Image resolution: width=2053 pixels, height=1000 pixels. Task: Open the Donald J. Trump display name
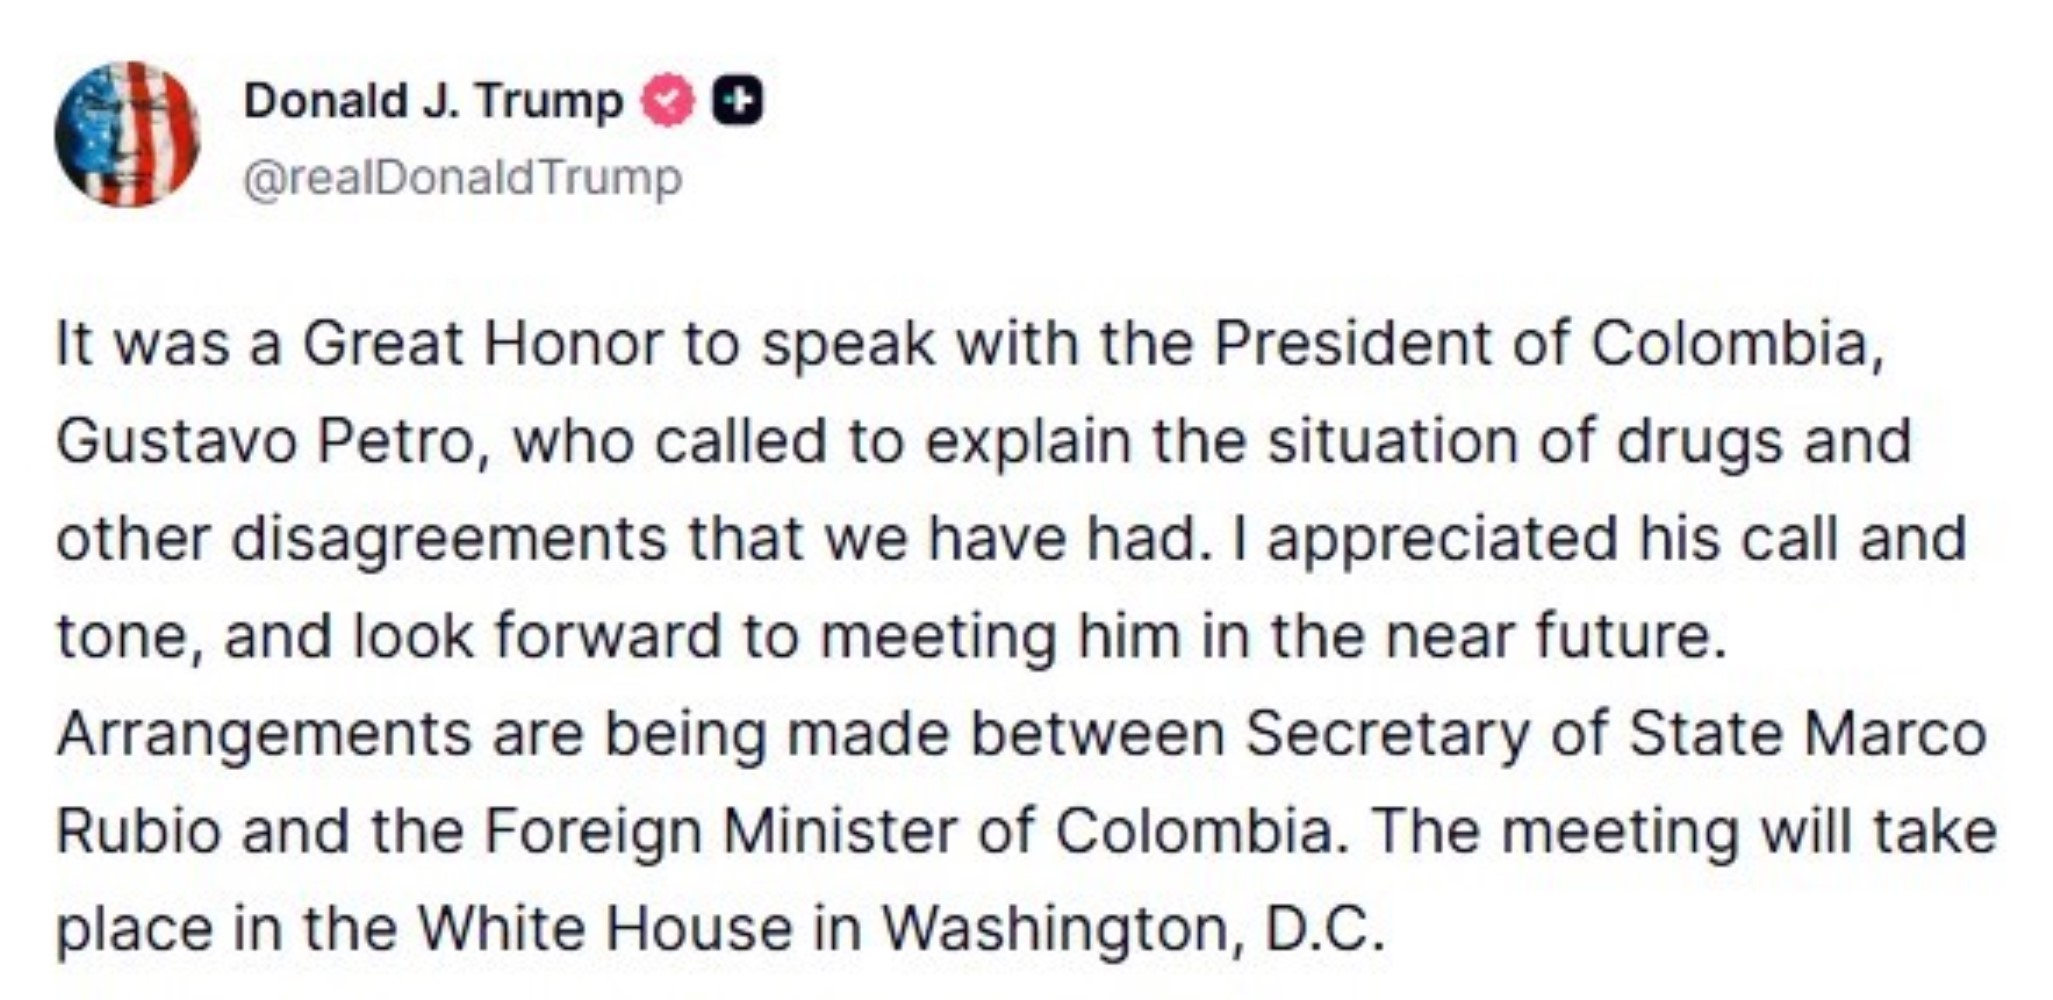432,101
